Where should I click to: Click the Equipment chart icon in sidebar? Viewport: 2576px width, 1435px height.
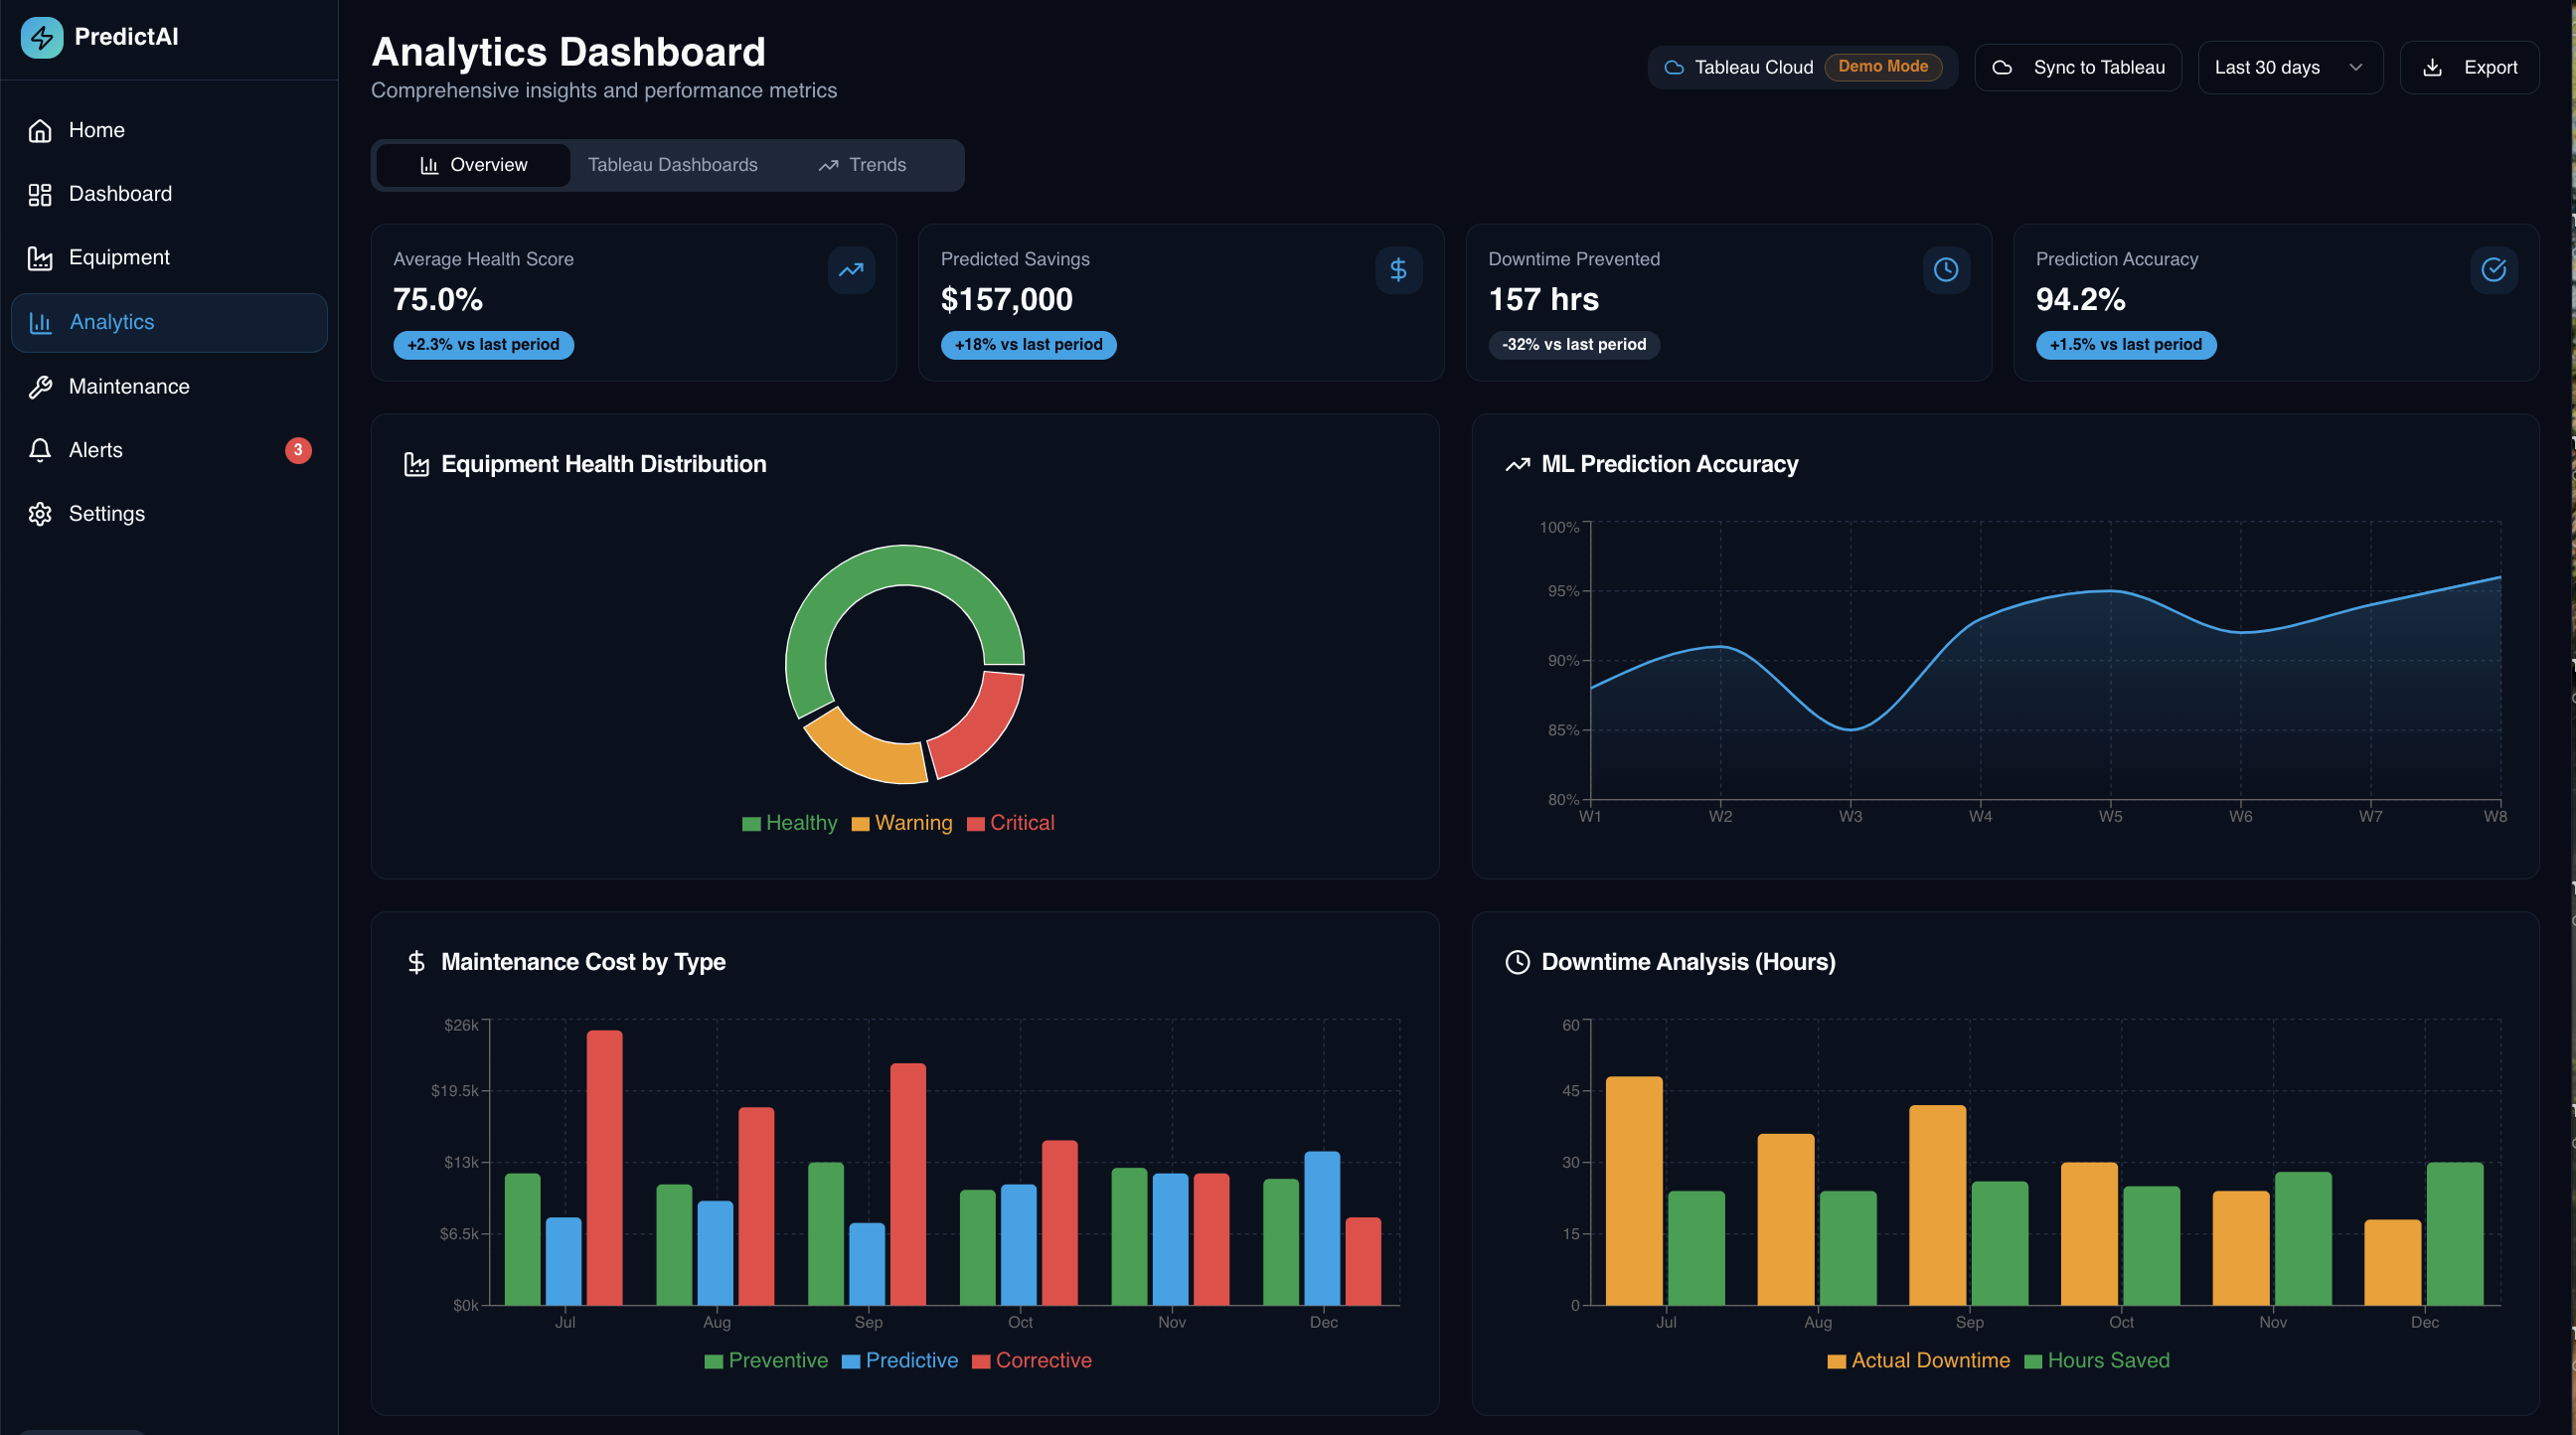(x=40, y=258)
